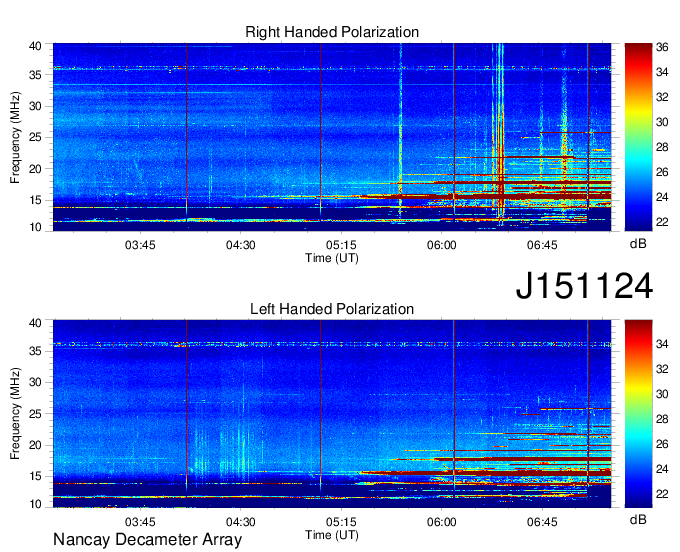
Task: Click the right-handed plot's dB colorbar
Action: pos(638,137)
